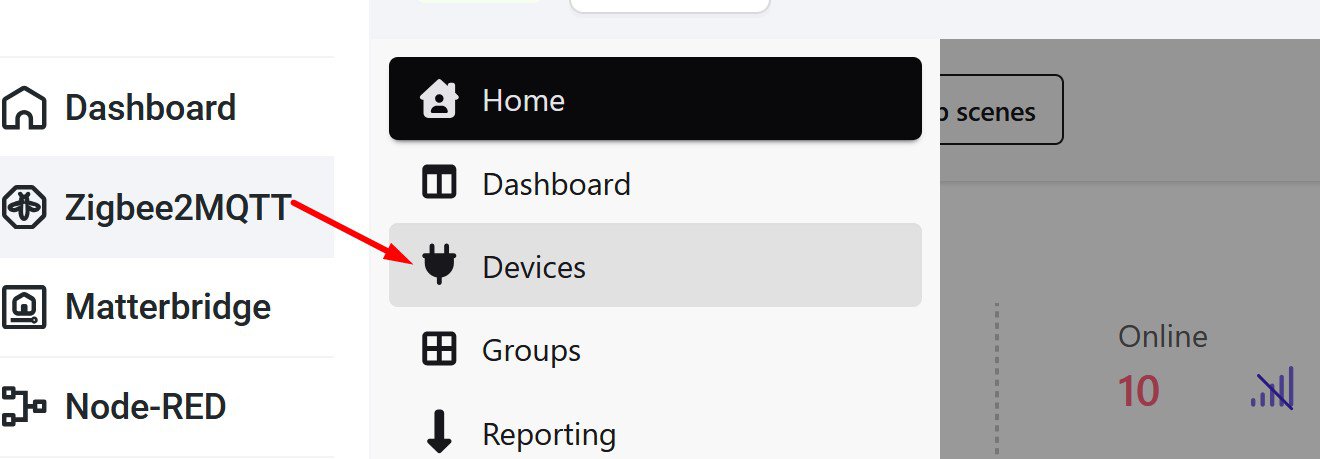Click the Dashboard label in dropdown menu
The width and height of the screenshot is (1320, 459).
click(556, 184)
